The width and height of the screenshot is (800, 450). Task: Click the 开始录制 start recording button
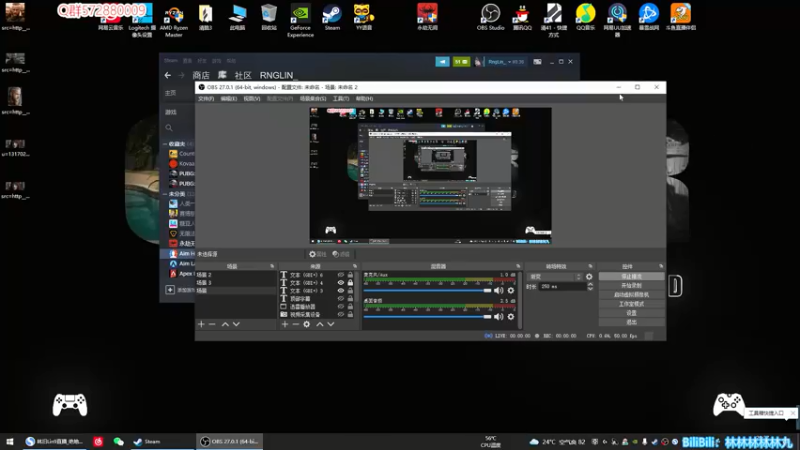coord(632,285)
